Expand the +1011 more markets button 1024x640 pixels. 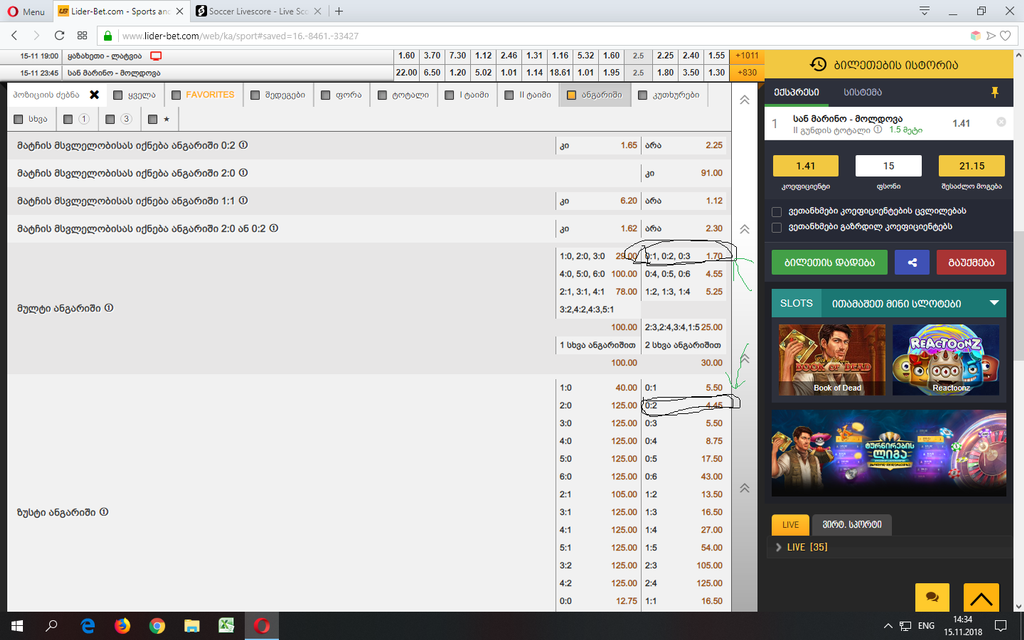click(x=746, y=56)
